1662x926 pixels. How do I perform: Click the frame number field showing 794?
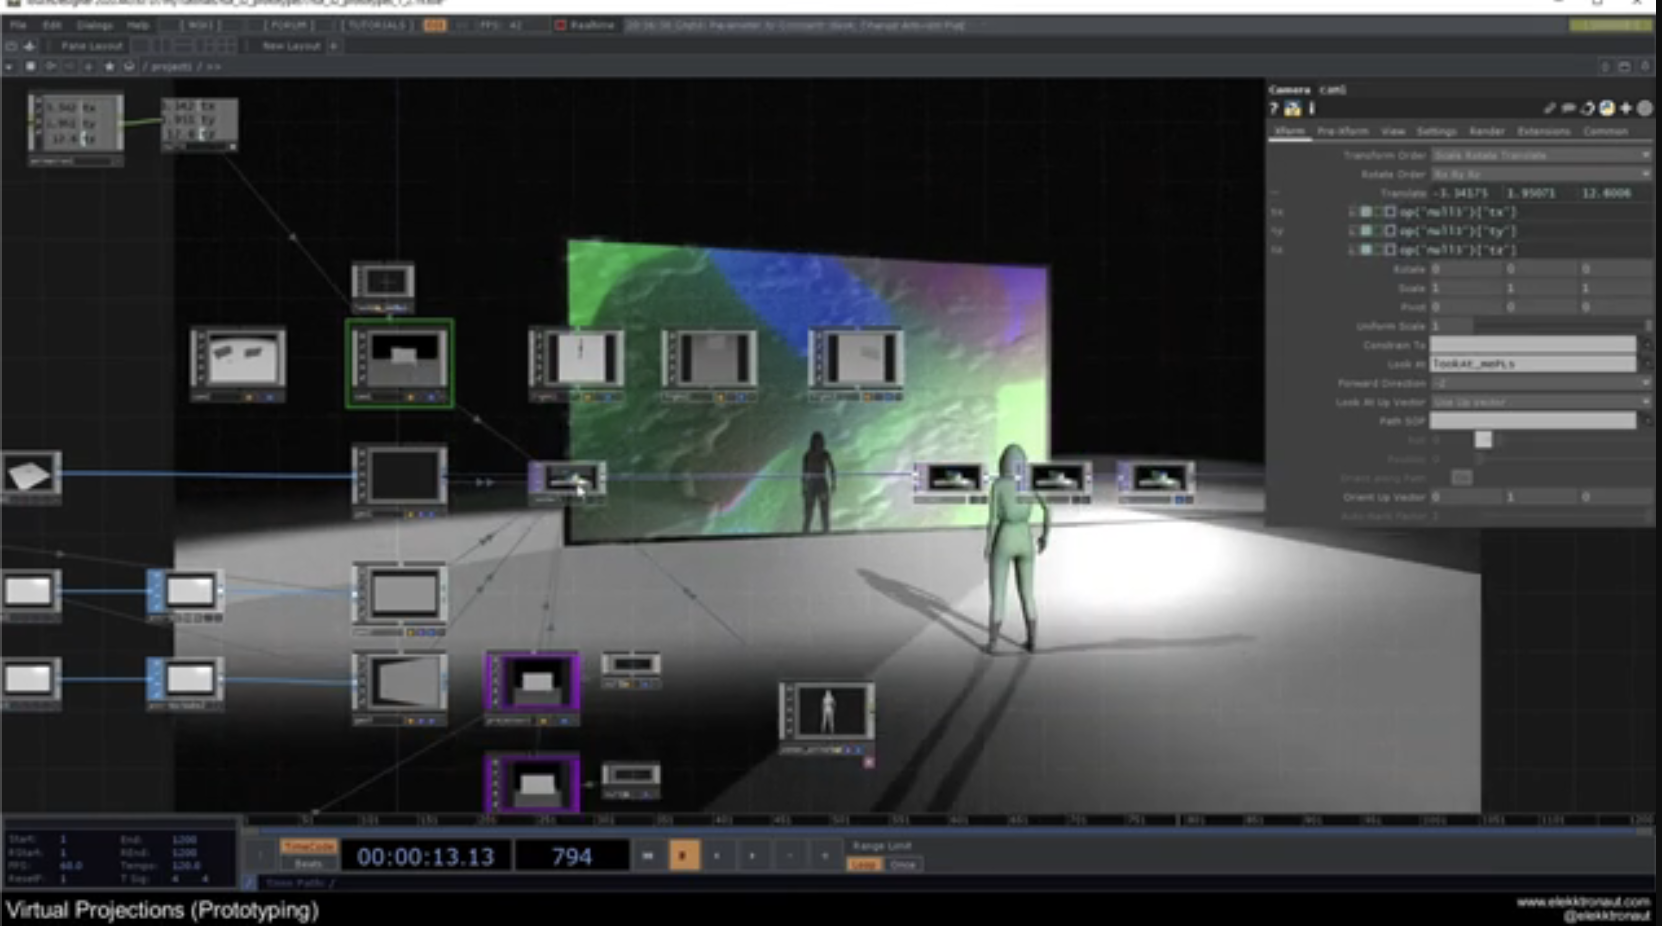coord(572,856)
